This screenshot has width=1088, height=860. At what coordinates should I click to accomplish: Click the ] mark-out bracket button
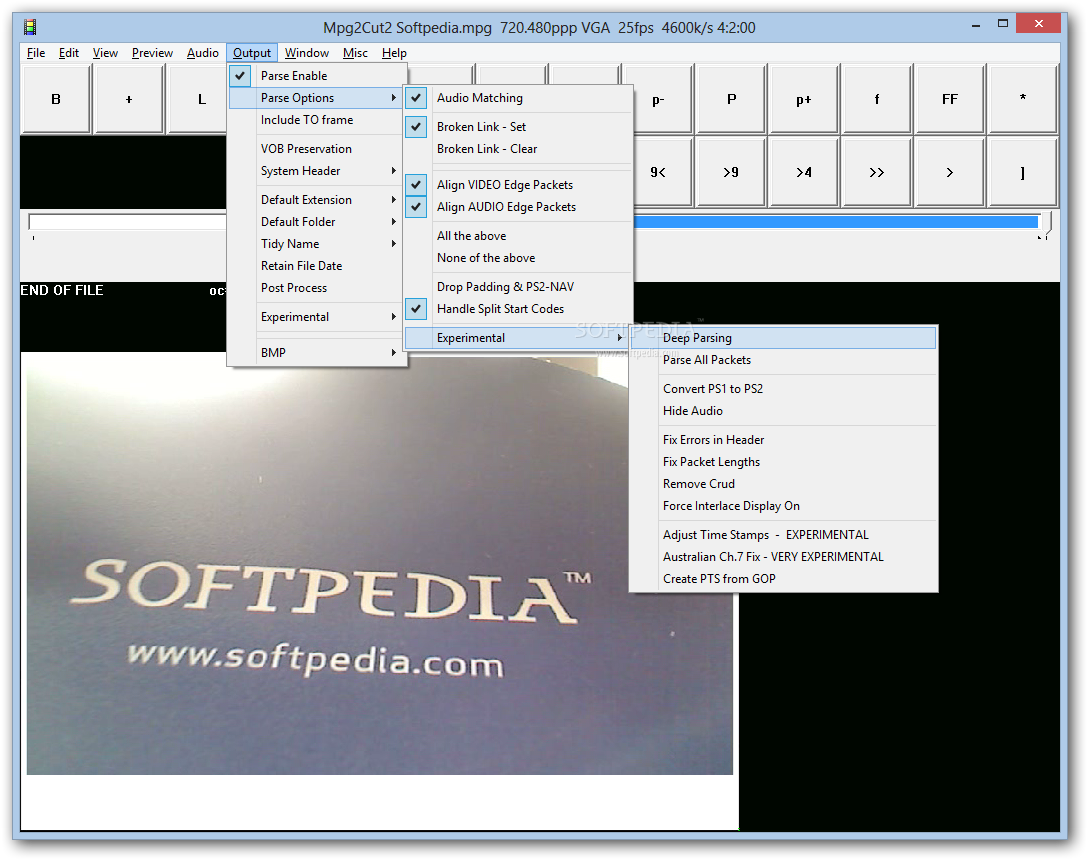pos(1023,172)
